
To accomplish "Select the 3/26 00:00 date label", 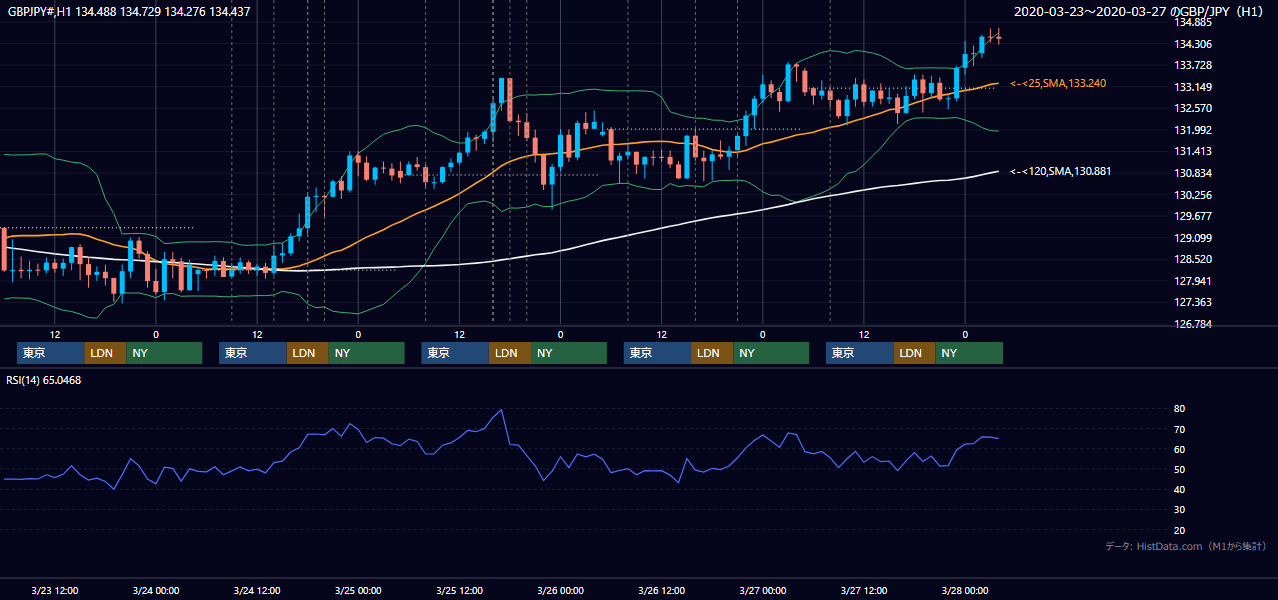I will click(x=560, y=590).
